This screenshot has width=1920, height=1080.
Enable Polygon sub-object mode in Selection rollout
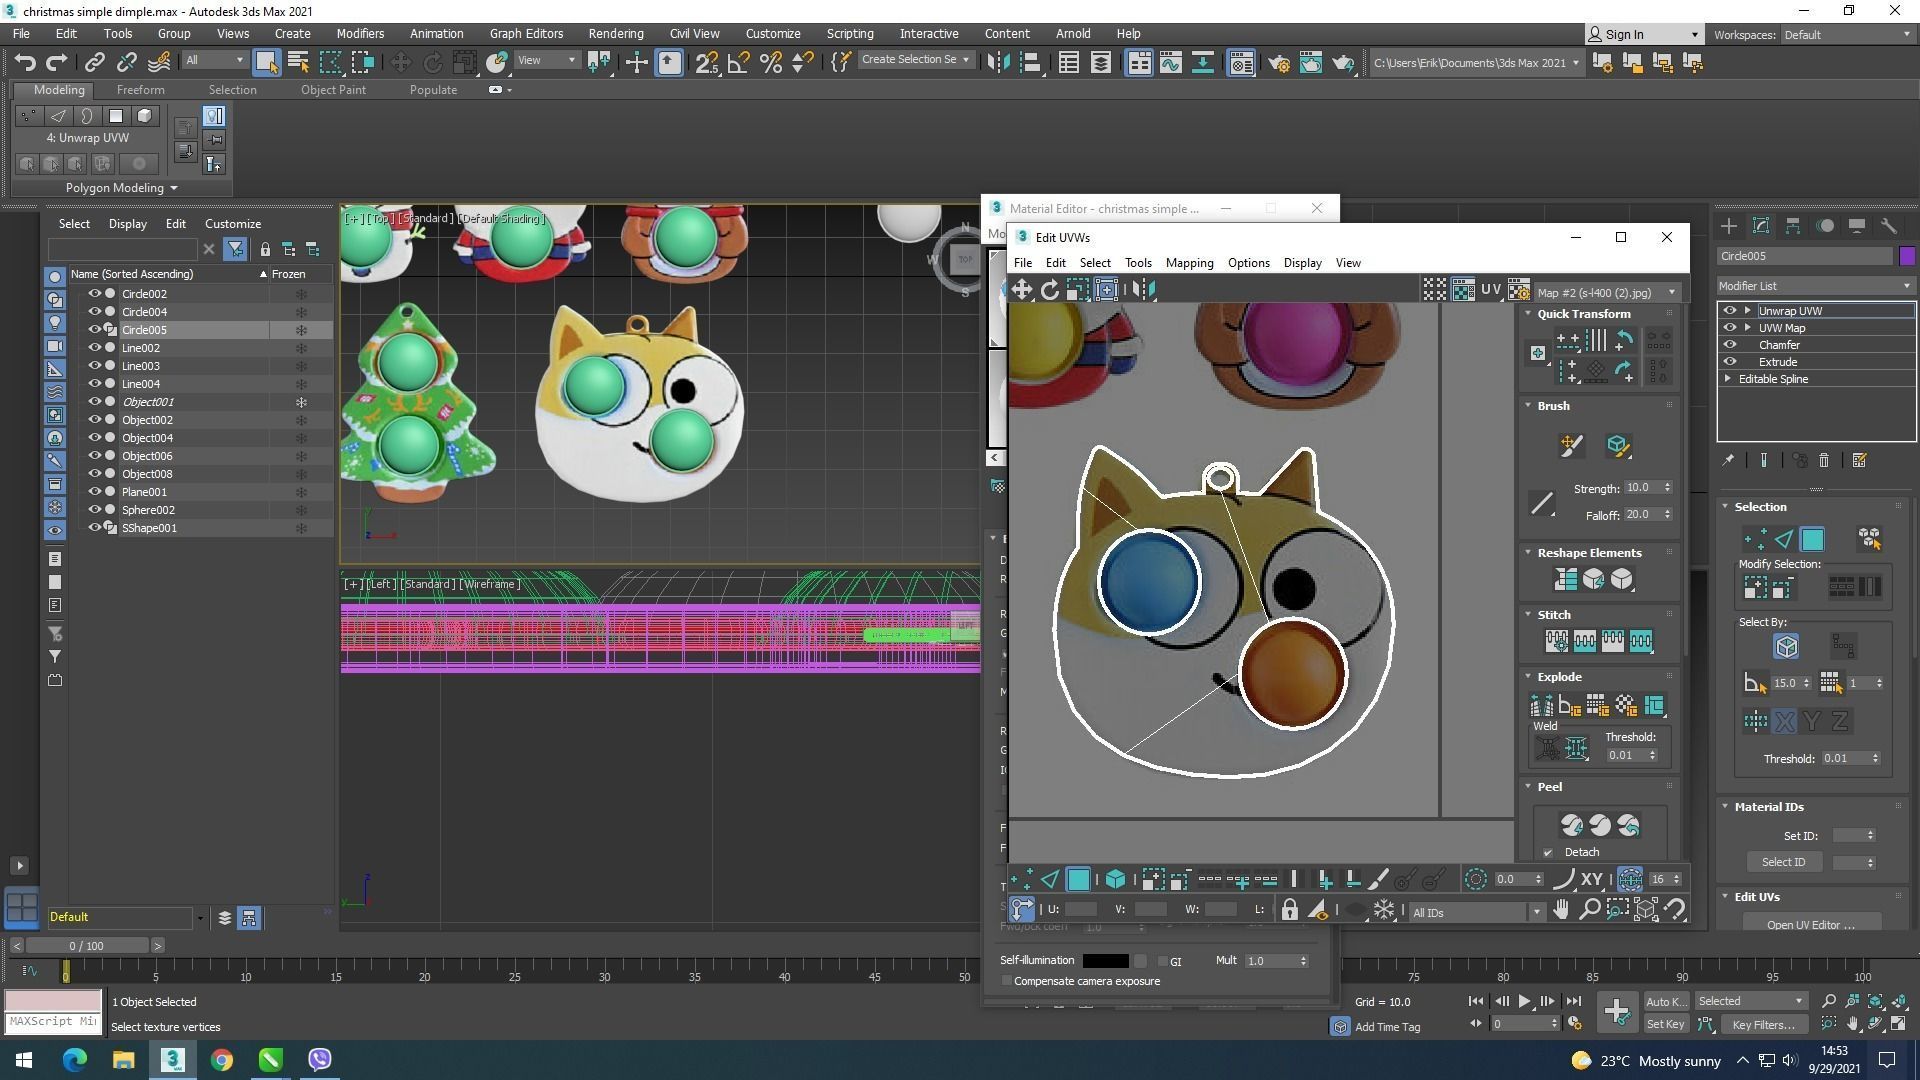(1812, 540)
